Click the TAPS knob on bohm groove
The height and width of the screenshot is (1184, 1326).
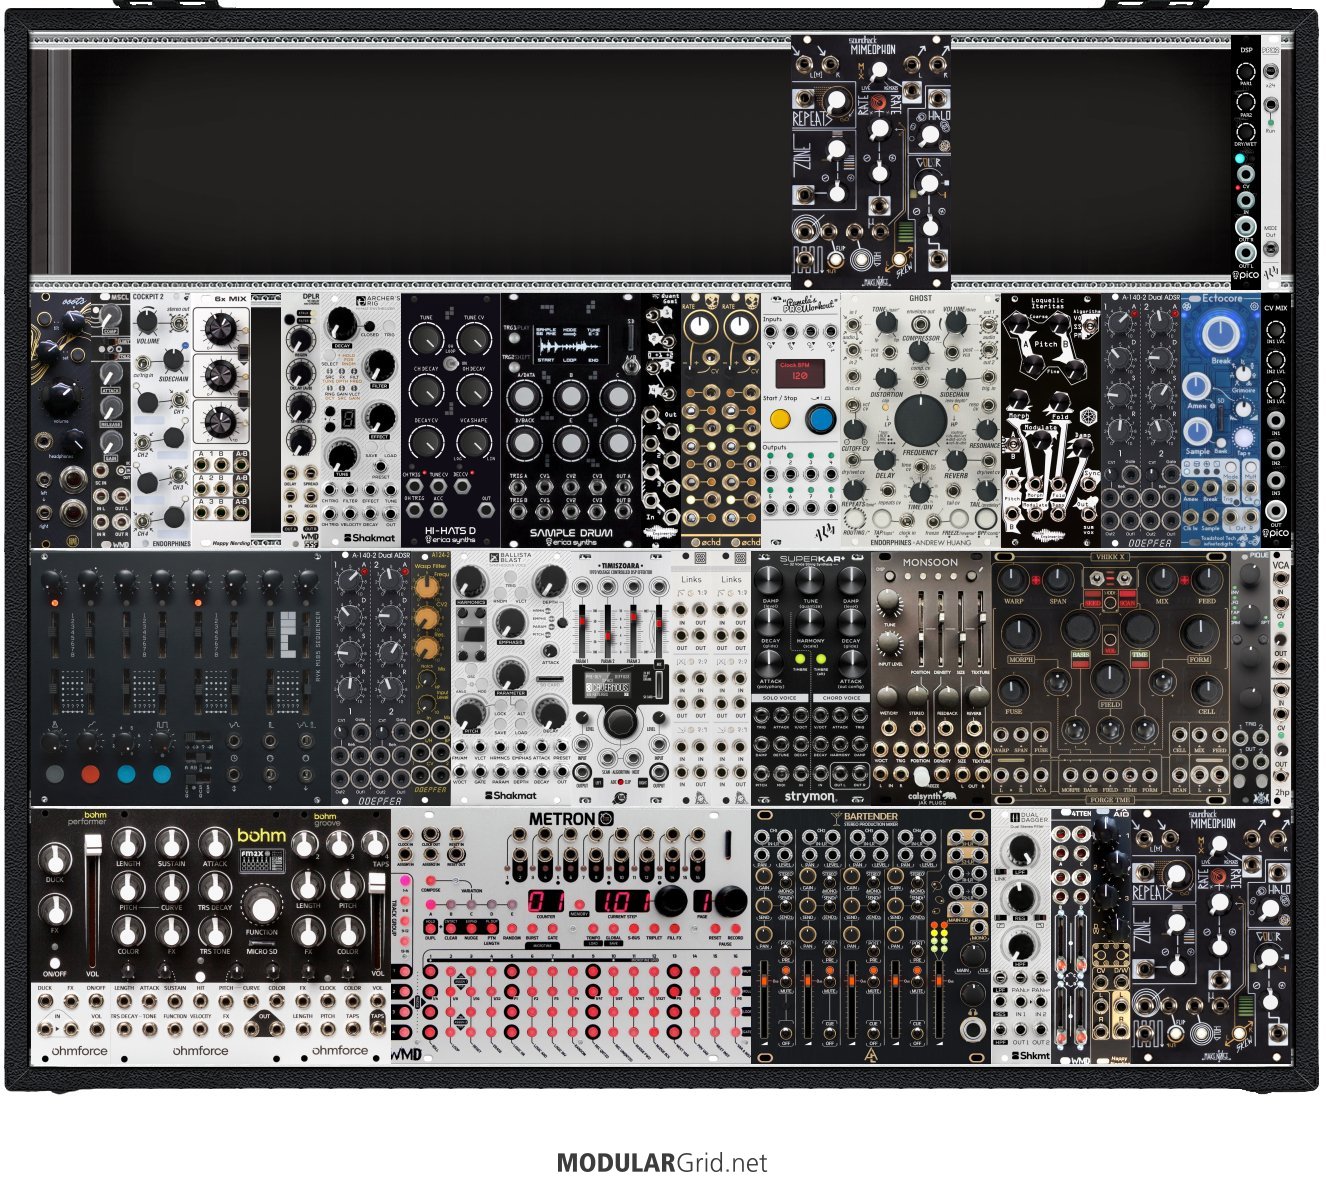coord(375,843)
